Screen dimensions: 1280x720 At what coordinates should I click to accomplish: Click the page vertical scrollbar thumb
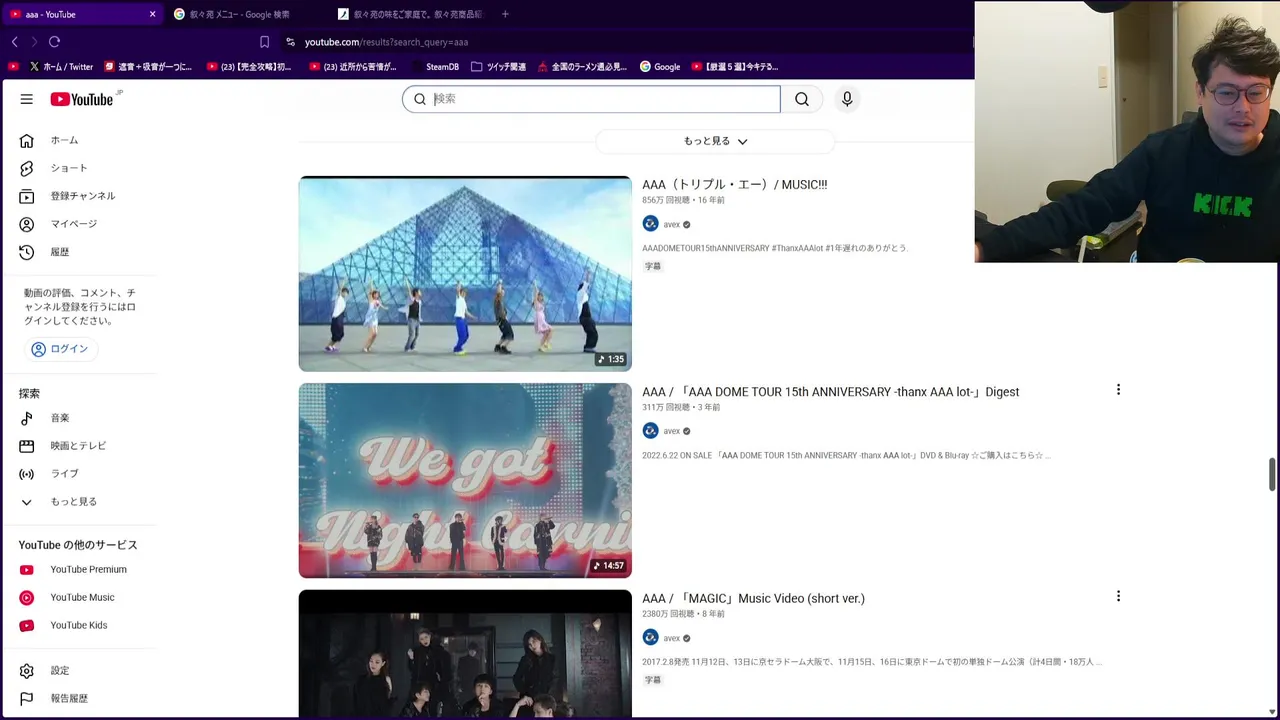(1272, 475)
